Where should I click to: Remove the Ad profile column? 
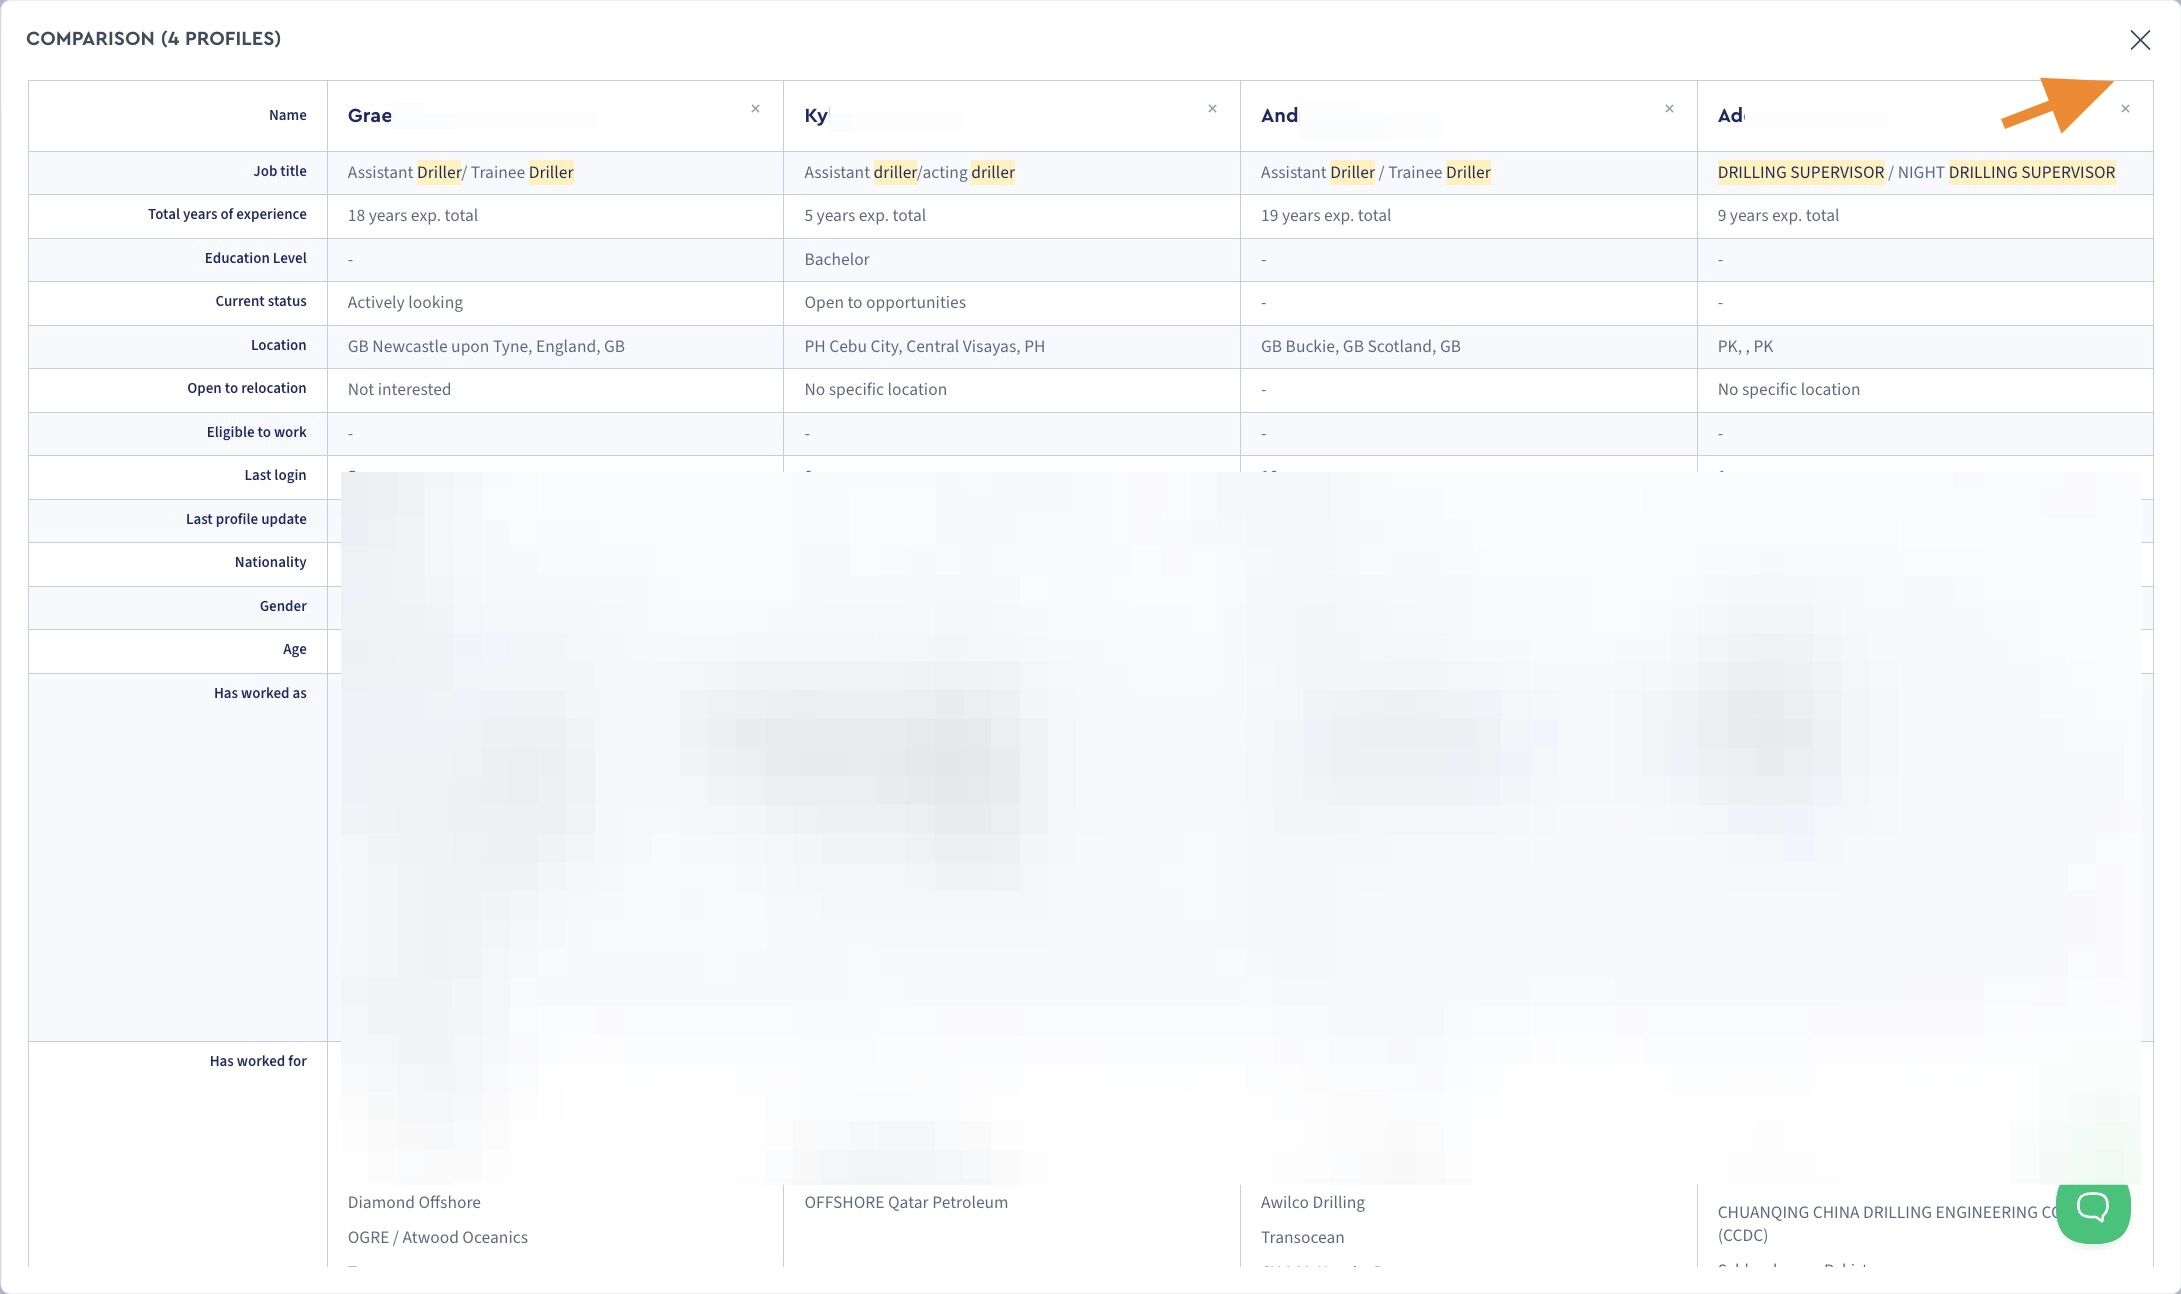pyautogui.click(x=2125, y=109)
